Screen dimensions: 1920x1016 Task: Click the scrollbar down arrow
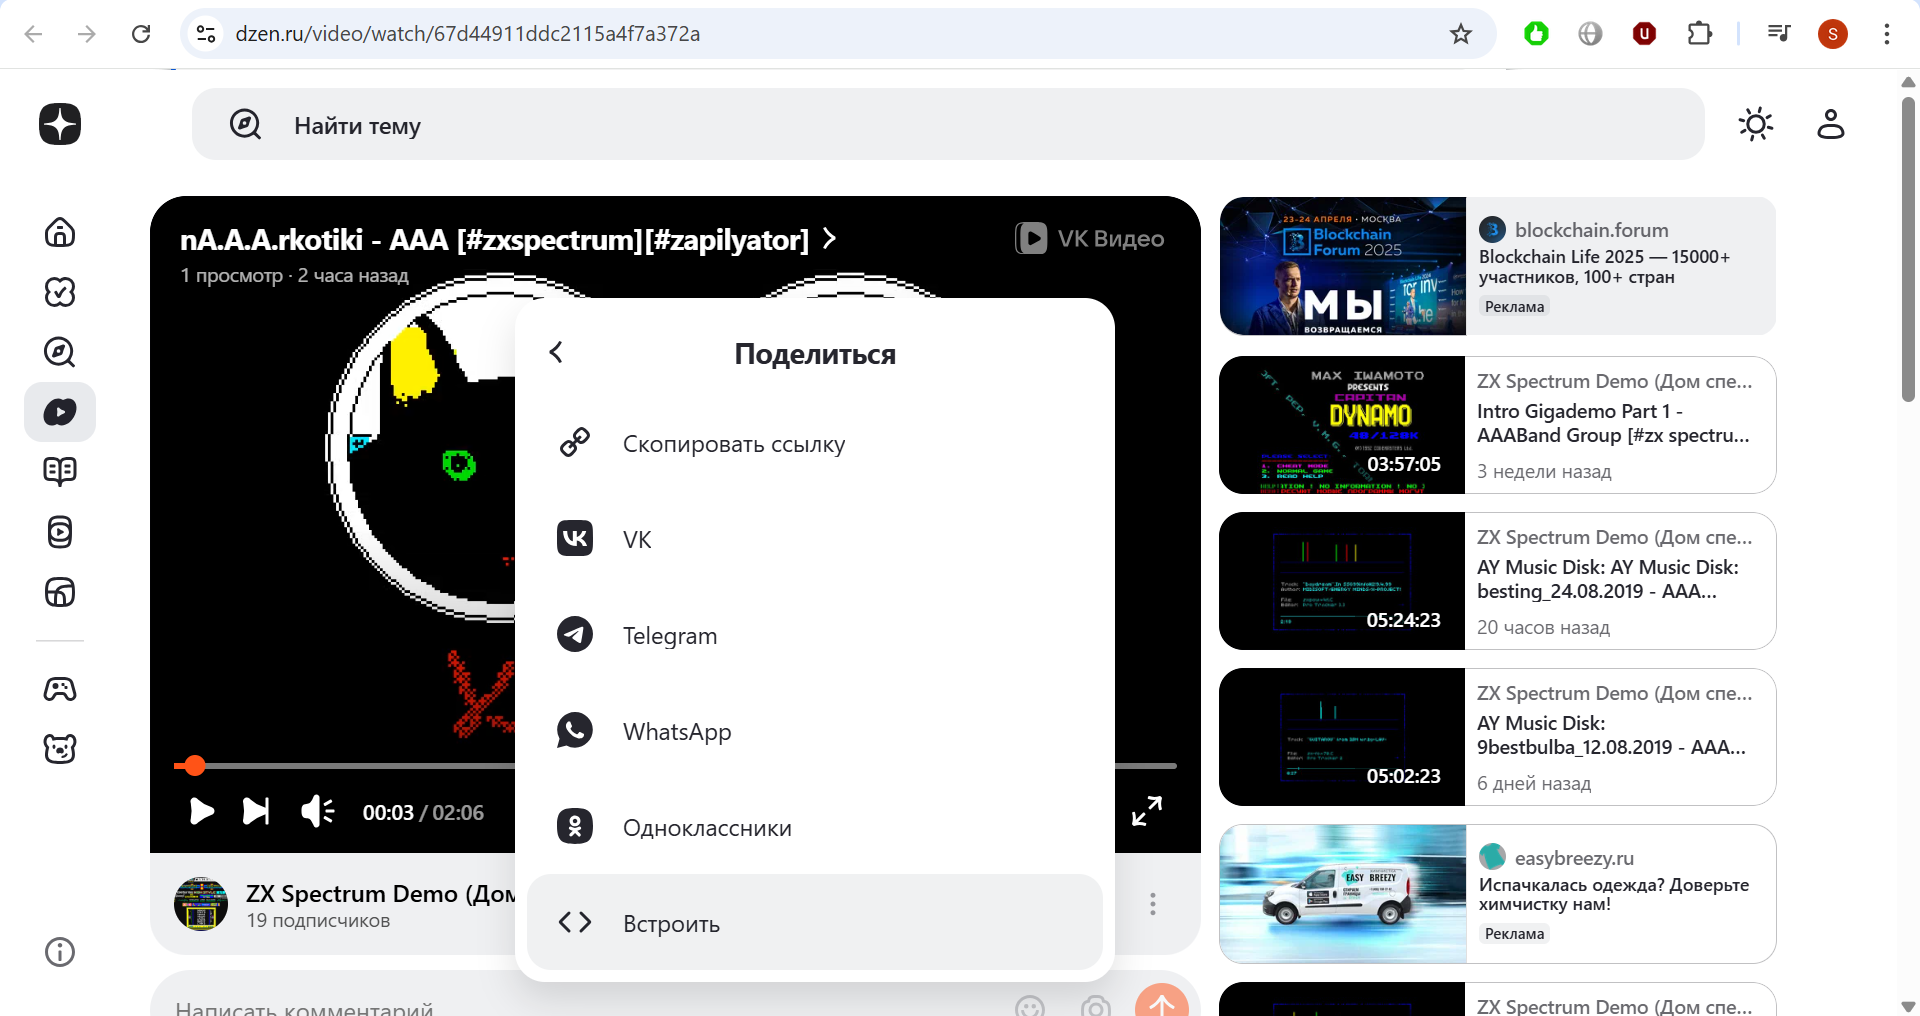click(1908, 1006)
